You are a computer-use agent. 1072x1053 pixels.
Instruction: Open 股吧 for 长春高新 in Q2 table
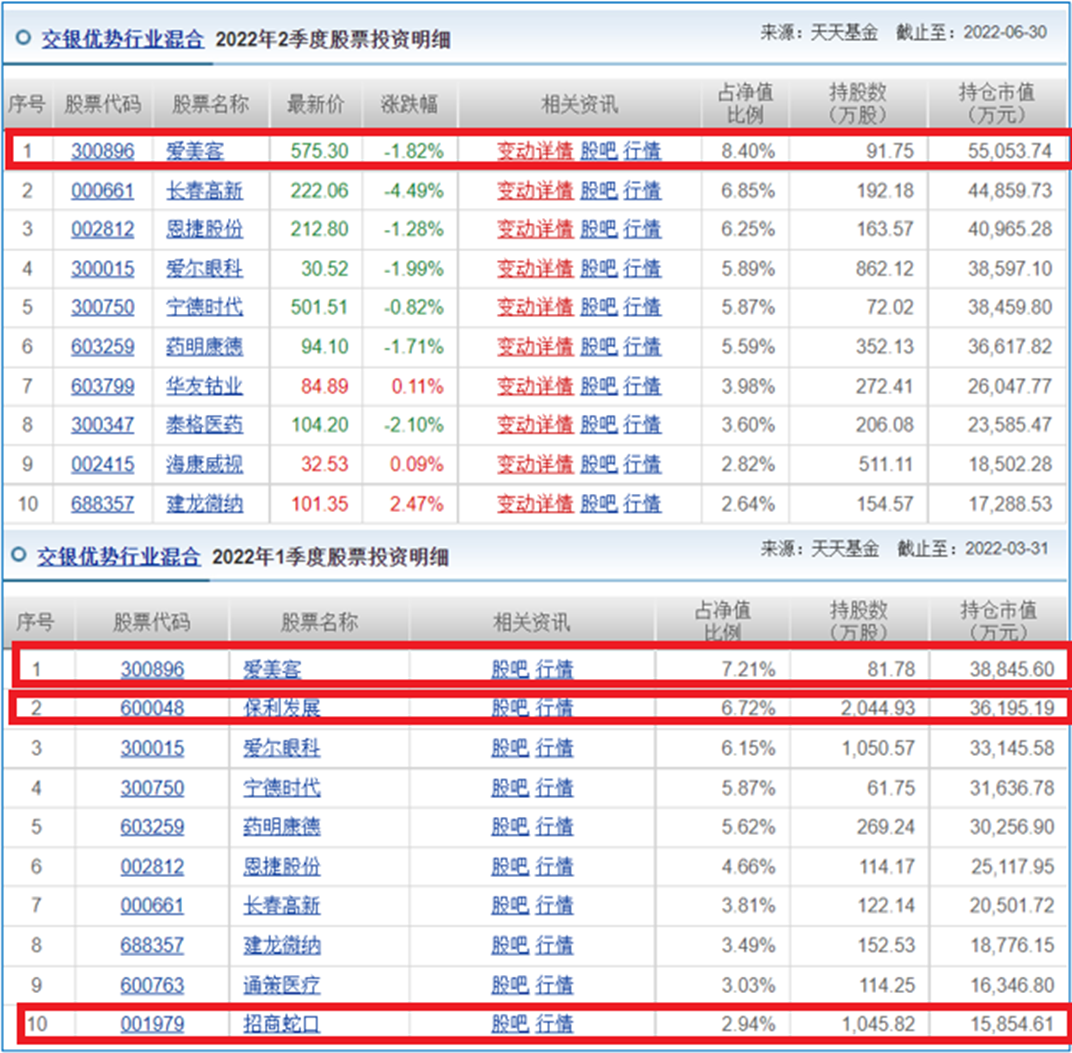(x=598, y=191)
